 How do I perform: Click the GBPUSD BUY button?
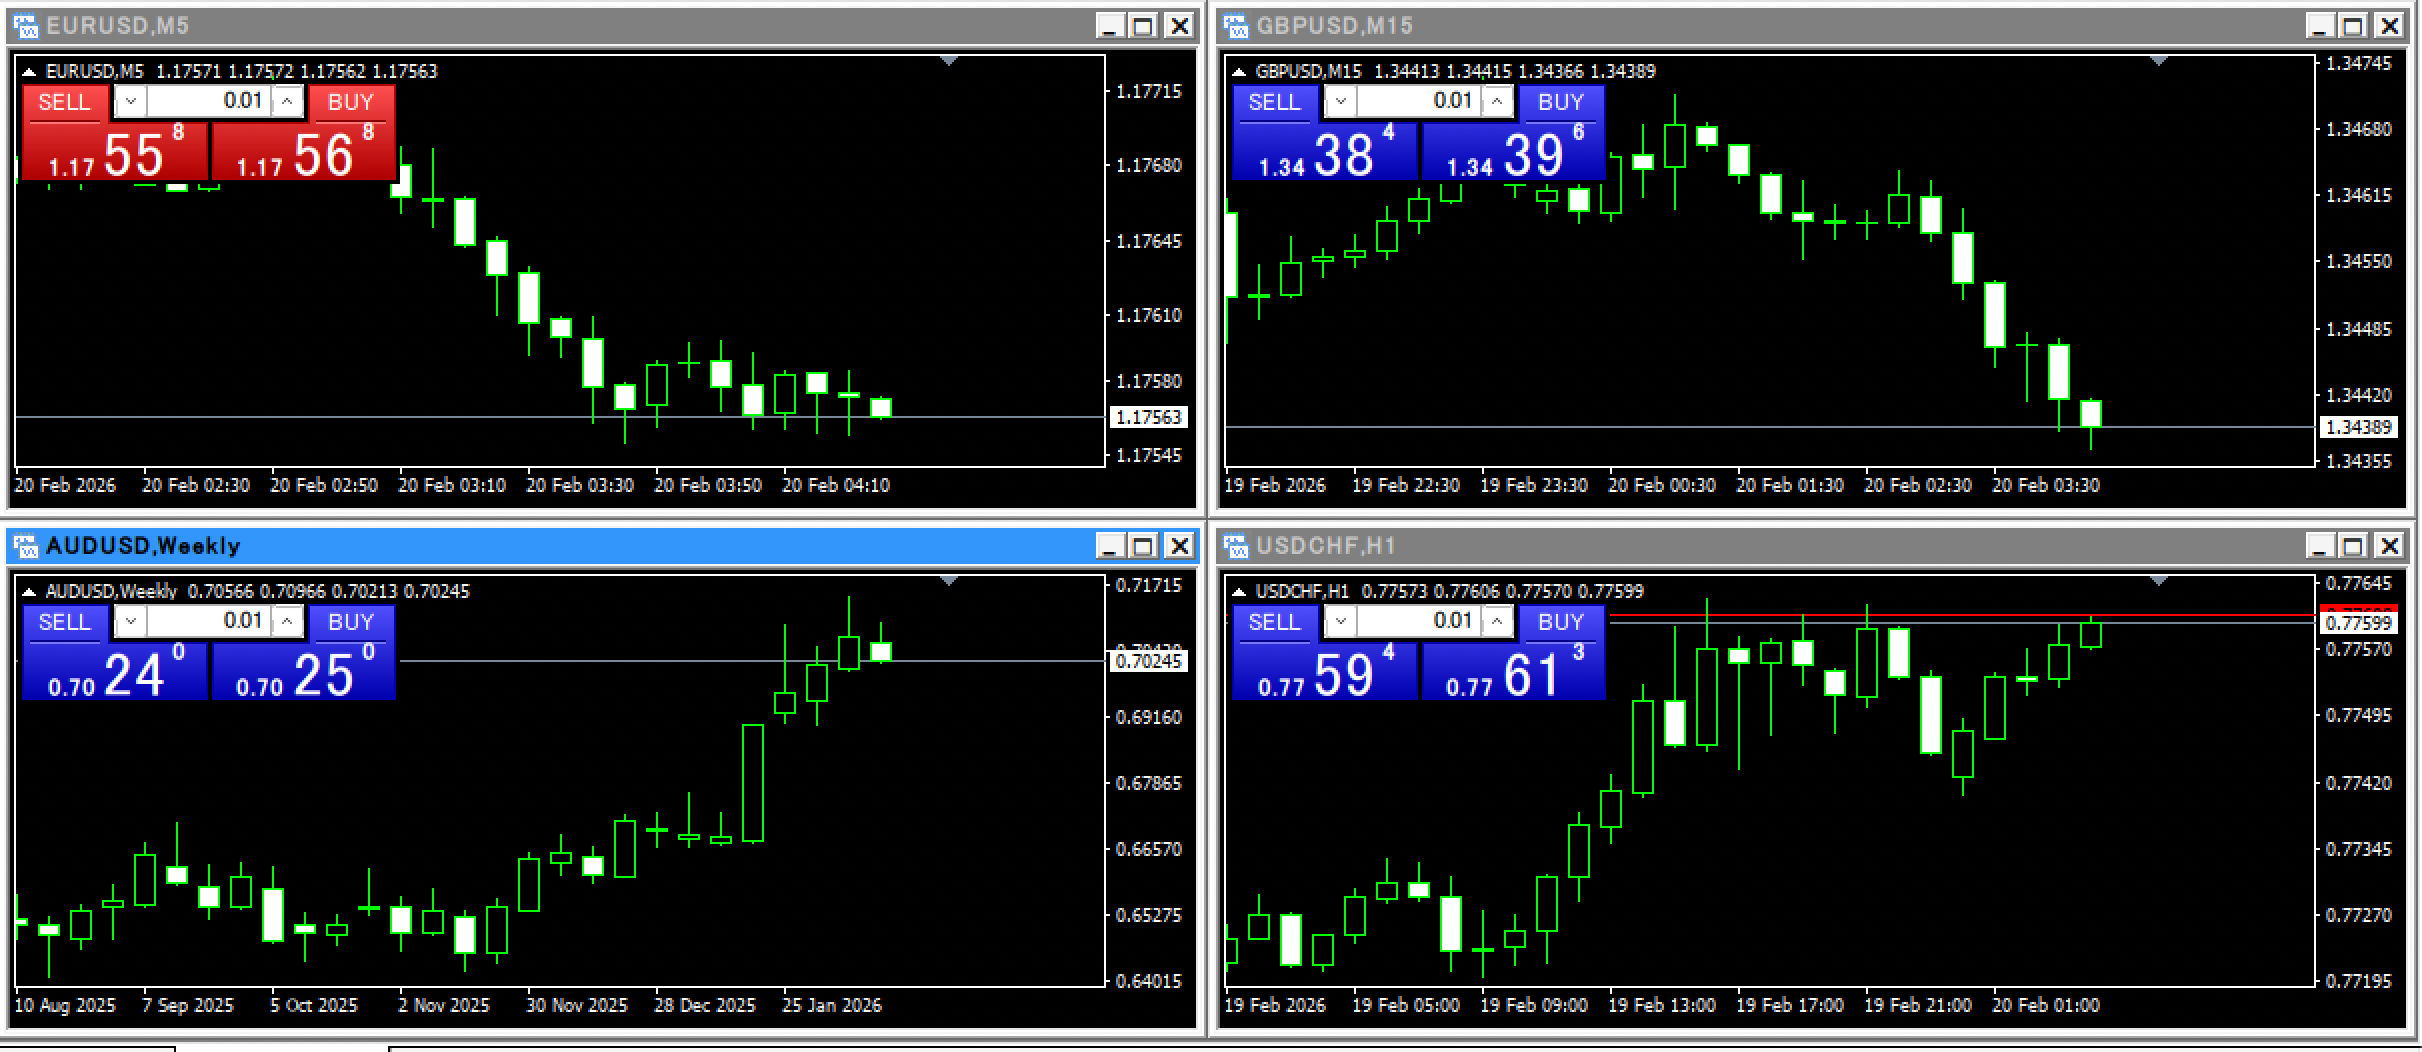[1561, 102]
